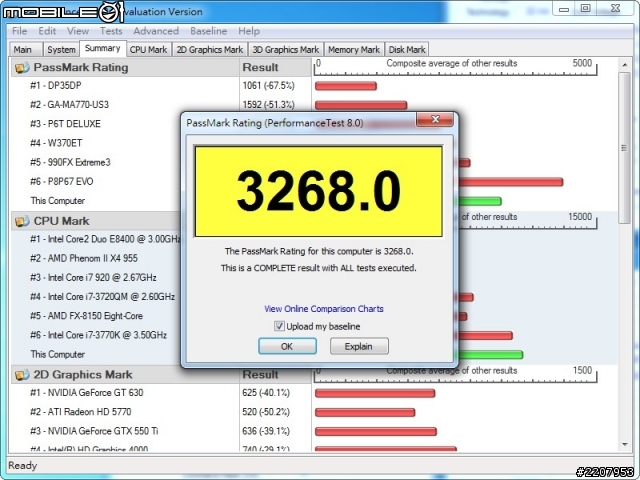Click the 2D Graphics Mark Result header

(x=275, y=374)
